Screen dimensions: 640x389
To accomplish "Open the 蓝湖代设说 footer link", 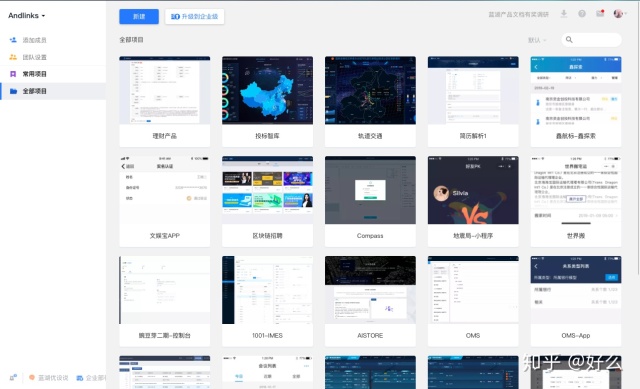I will tap(53, 378).
